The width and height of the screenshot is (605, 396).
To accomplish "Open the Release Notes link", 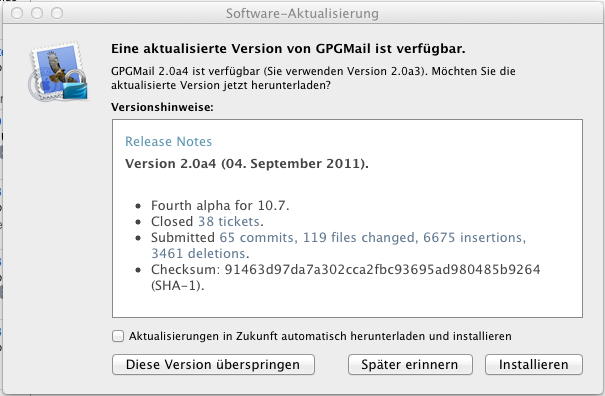I will (x=169, y=141).
